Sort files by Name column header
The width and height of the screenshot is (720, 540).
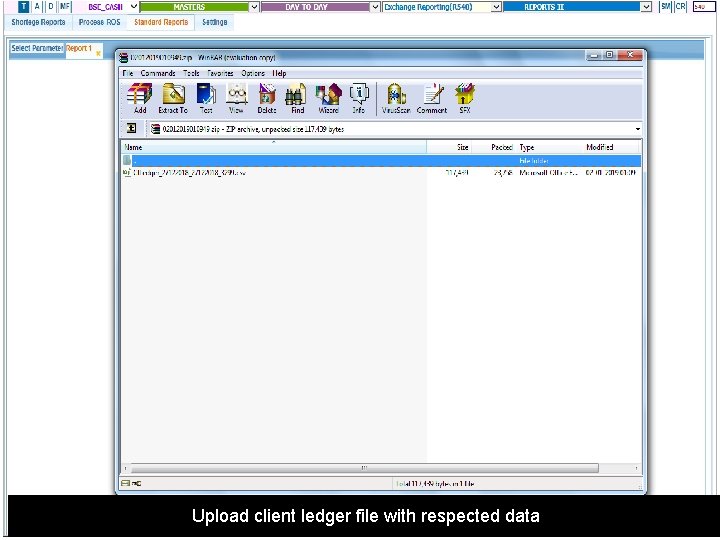click(x=274, y=147)
